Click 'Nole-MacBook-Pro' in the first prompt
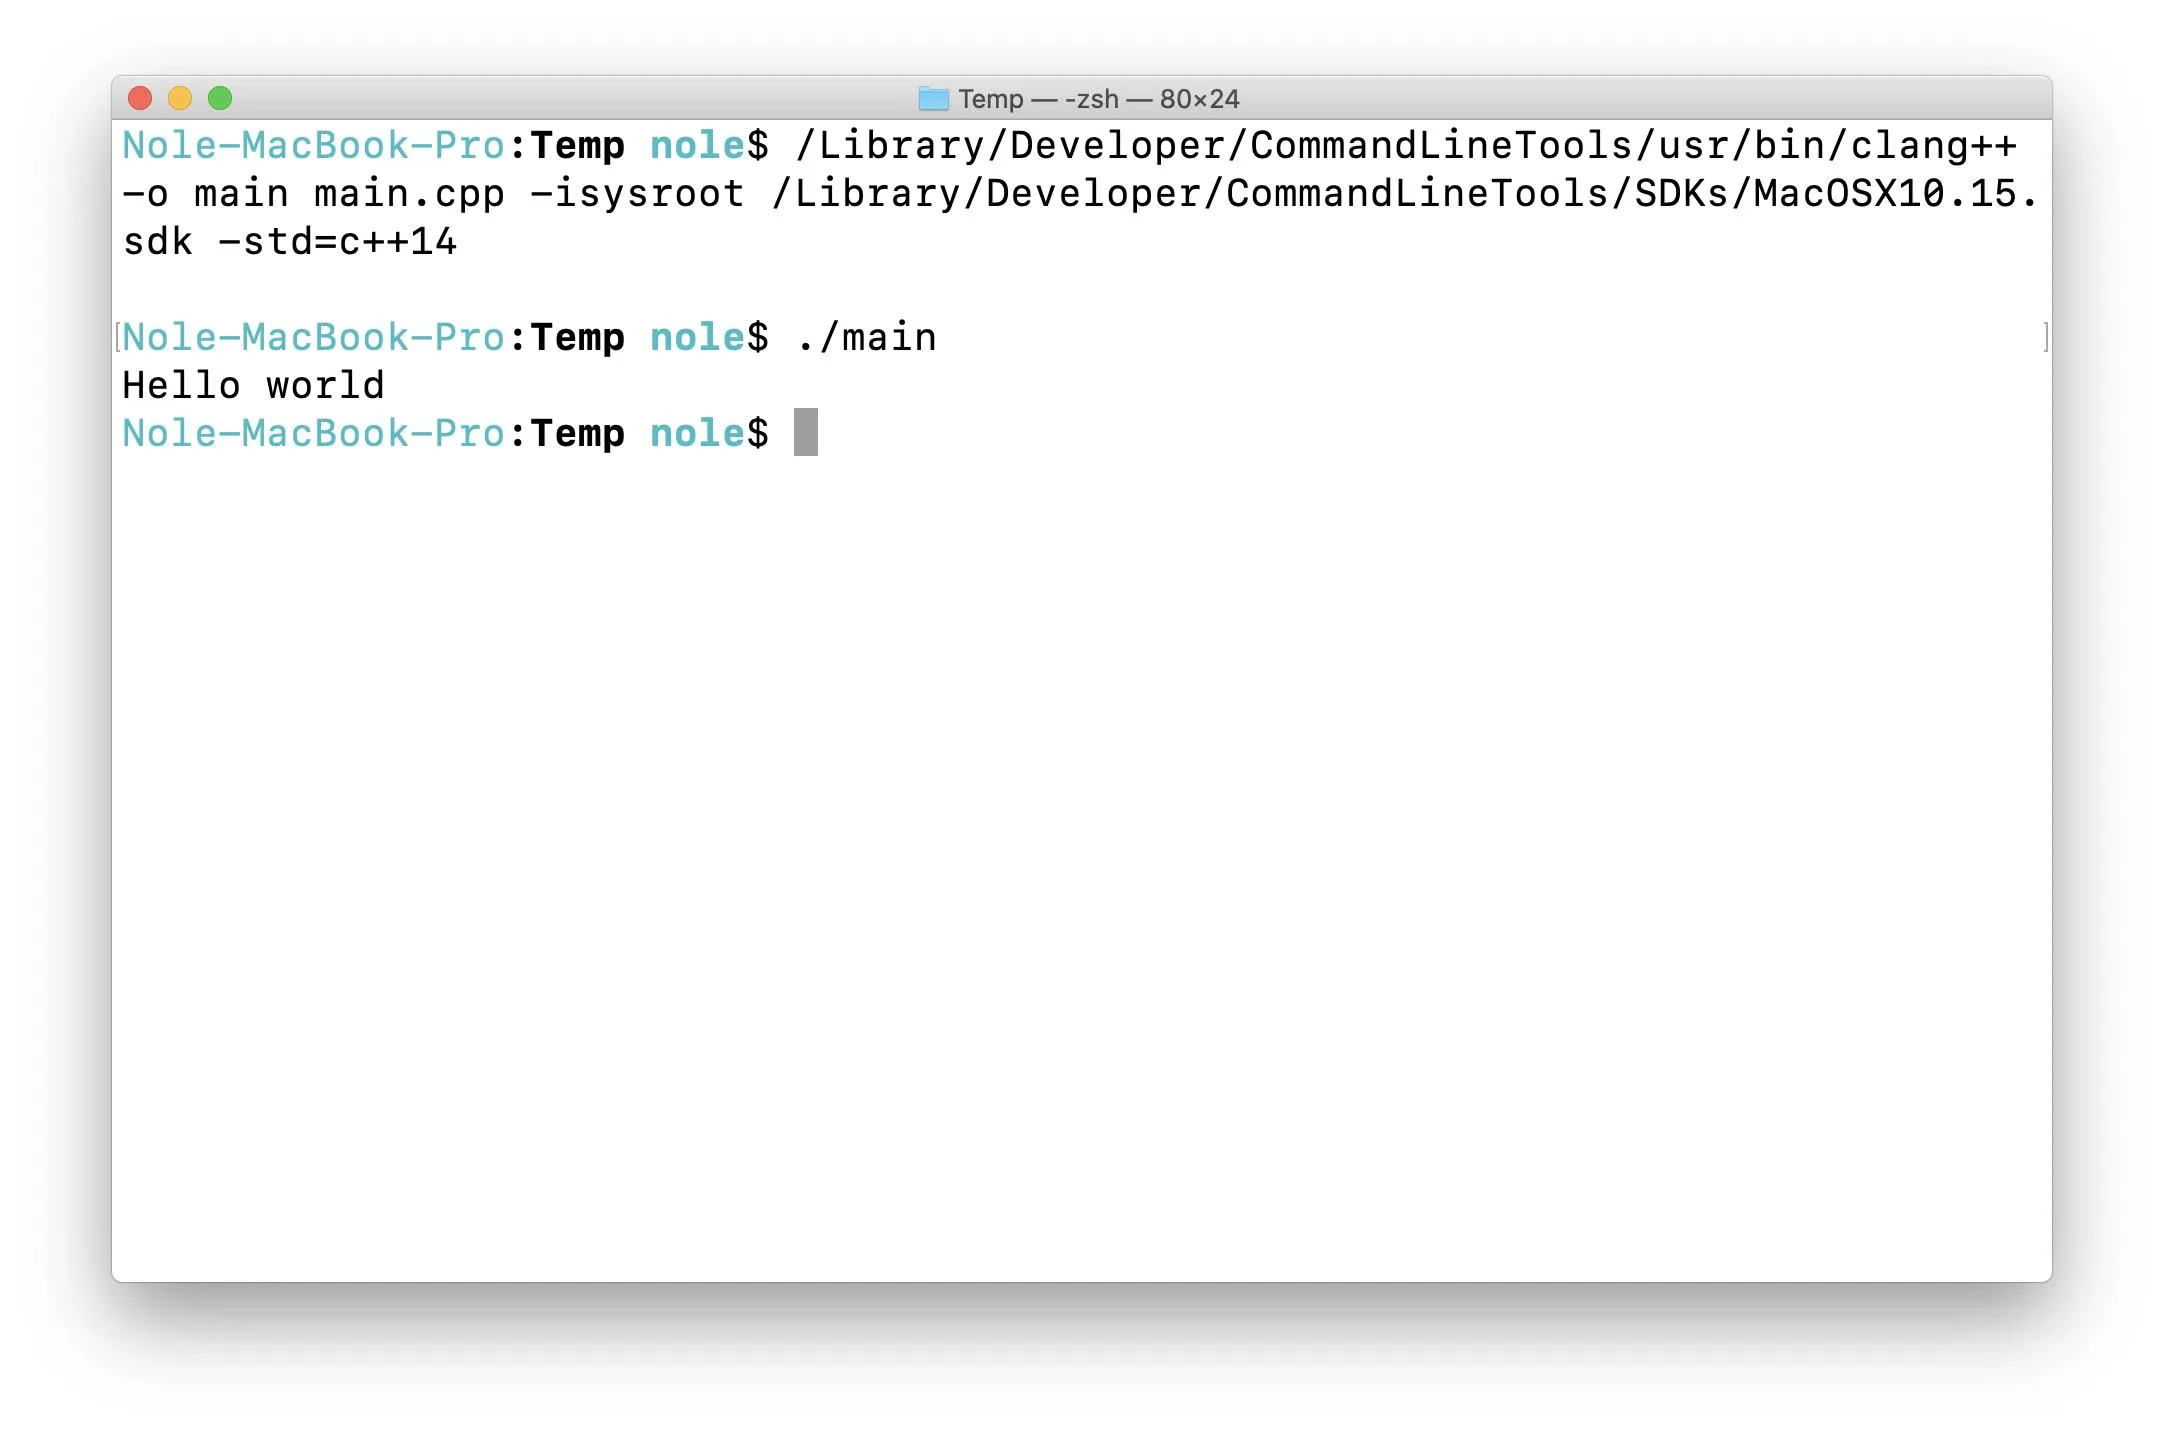Image resolution: width=2164 pixels, height=1430 pixels. (x=313, y=146)
